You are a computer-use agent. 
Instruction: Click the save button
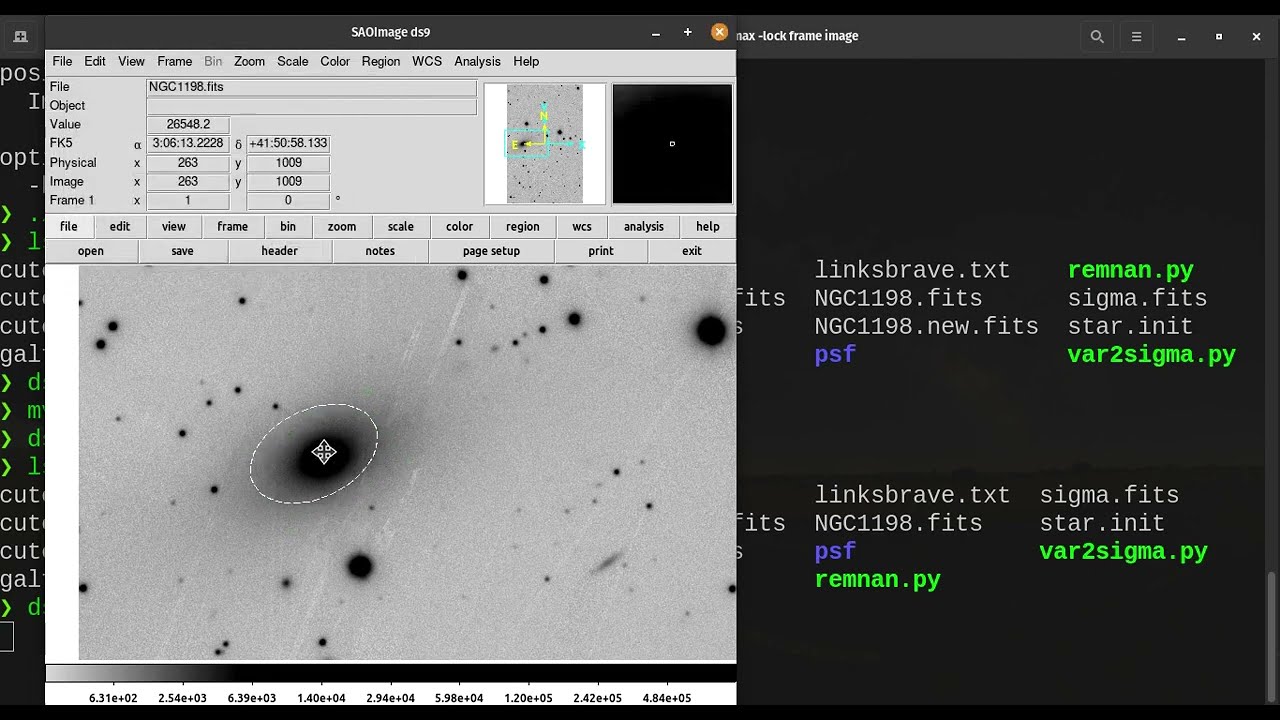182,251
